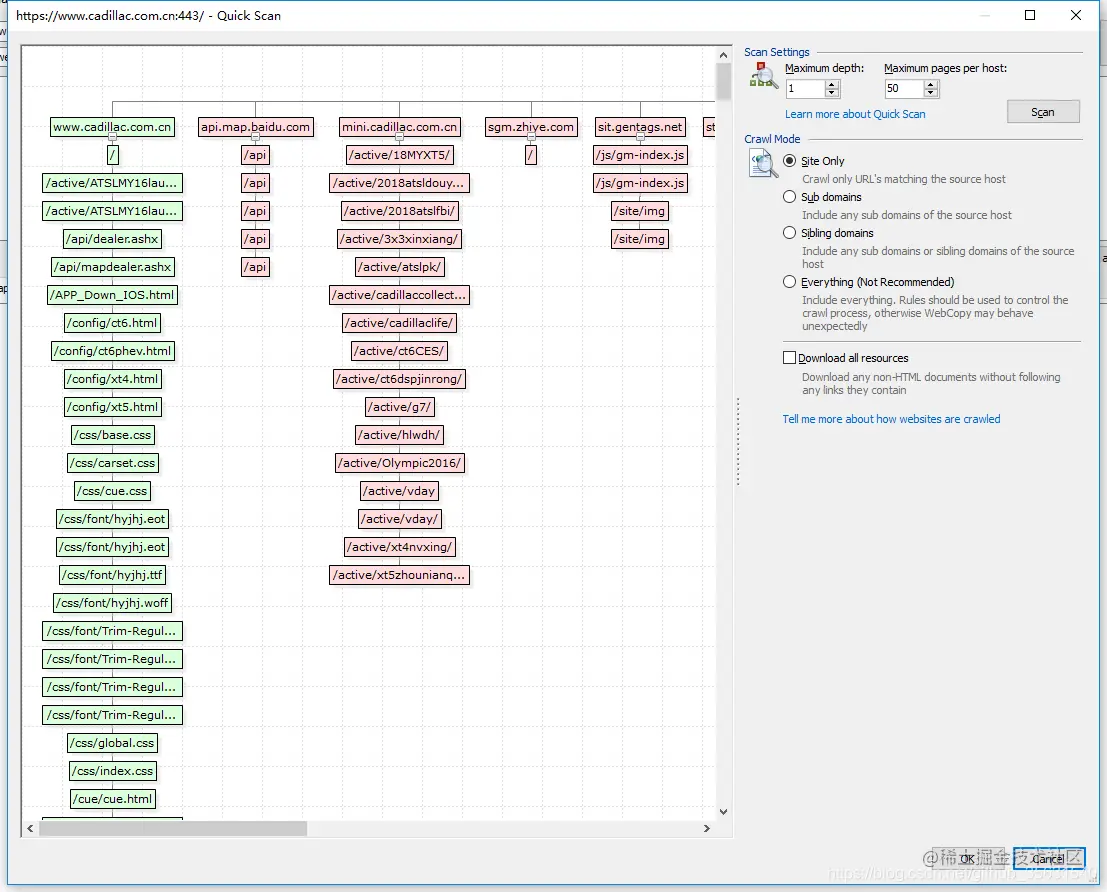The image size is (1107, 892).
Task: Select the /cue/cue.html node
Action: [112, 799]
